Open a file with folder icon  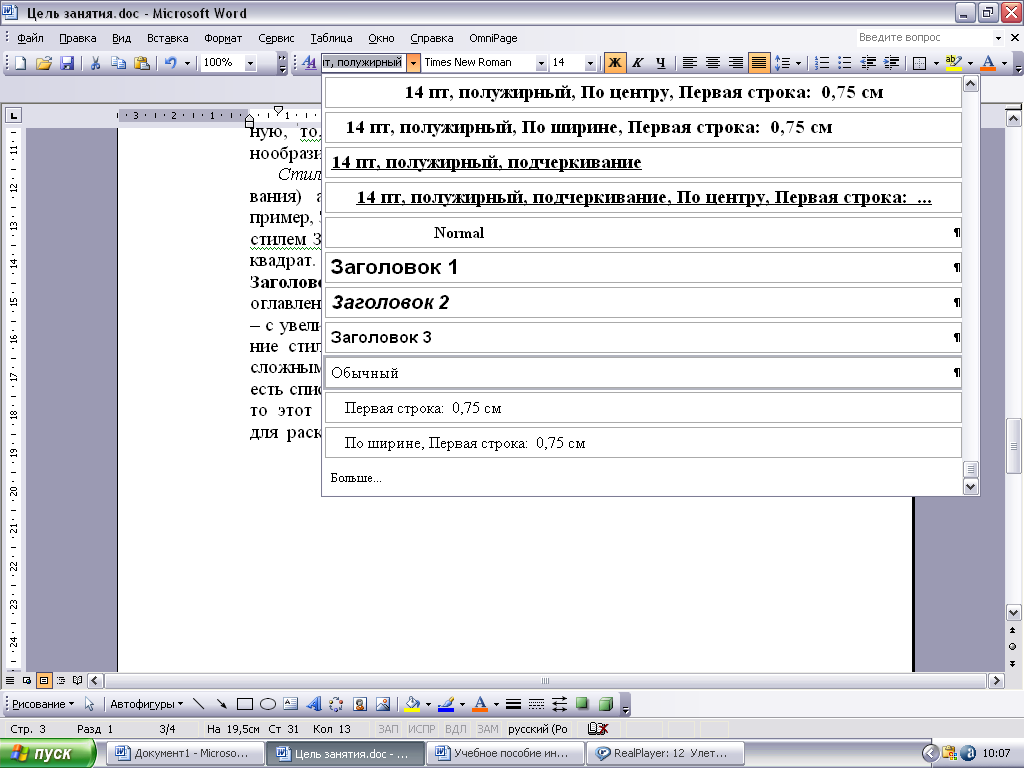point(44,63)
